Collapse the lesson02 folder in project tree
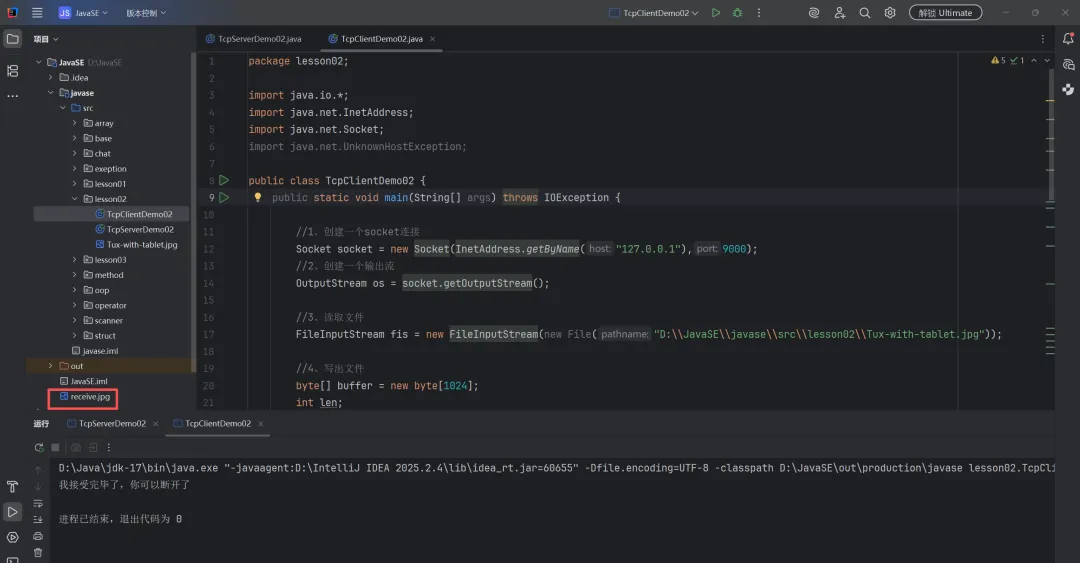 75,199
